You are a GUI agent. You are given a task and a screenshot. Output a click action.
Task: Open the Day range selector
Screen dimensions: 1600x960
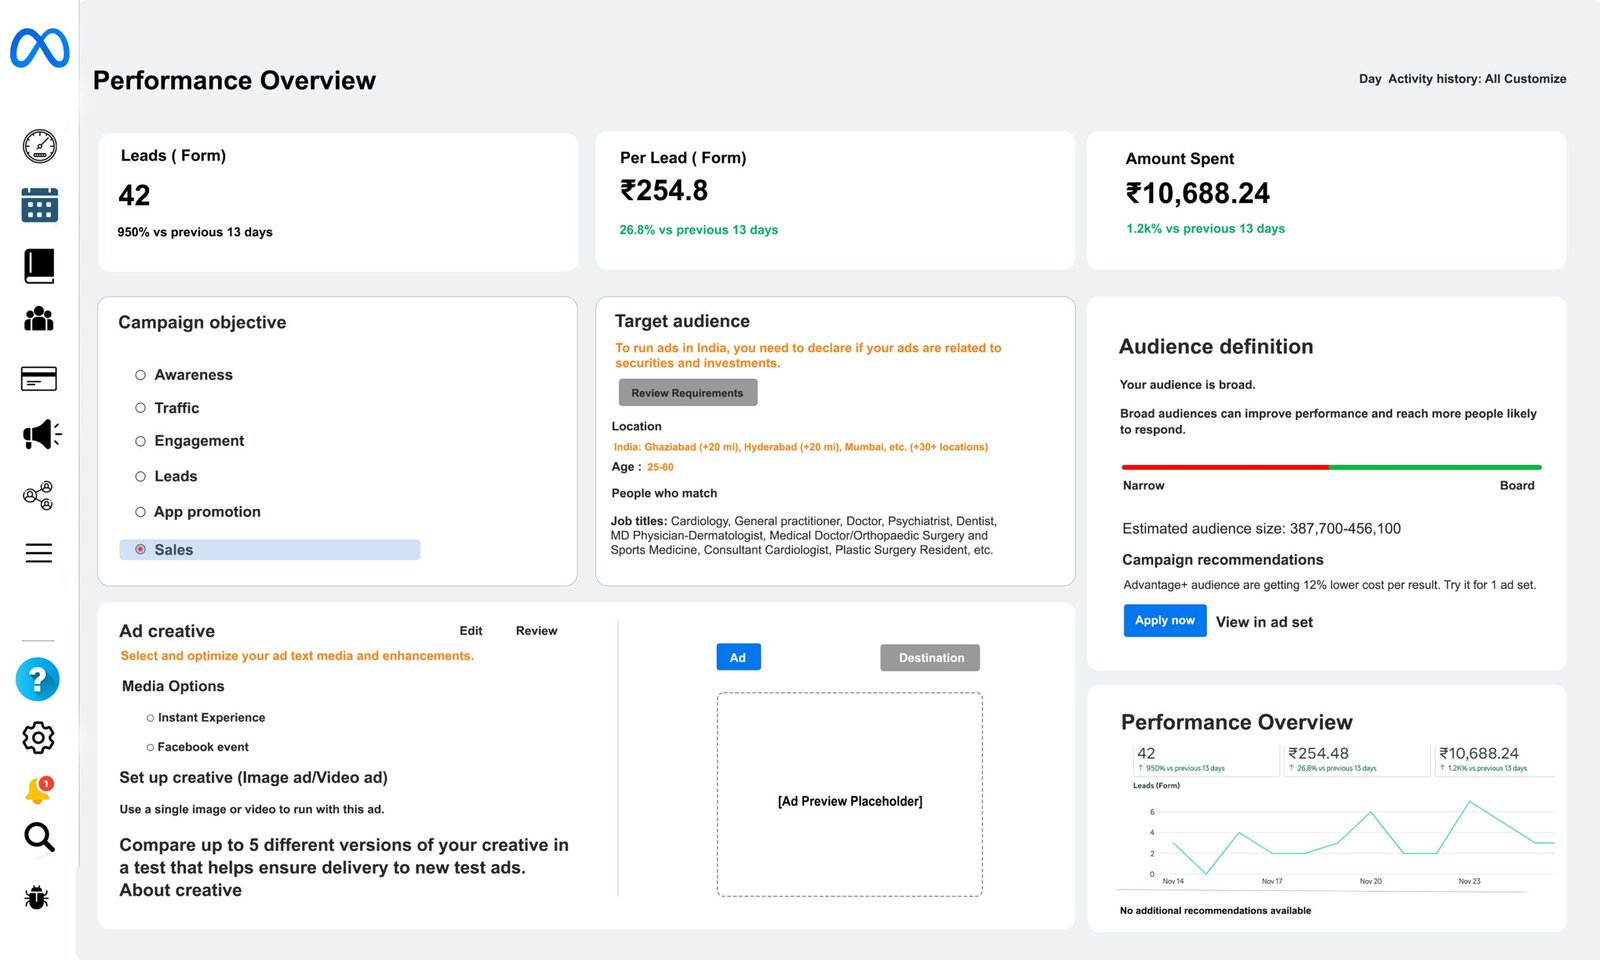point(1370,79)
